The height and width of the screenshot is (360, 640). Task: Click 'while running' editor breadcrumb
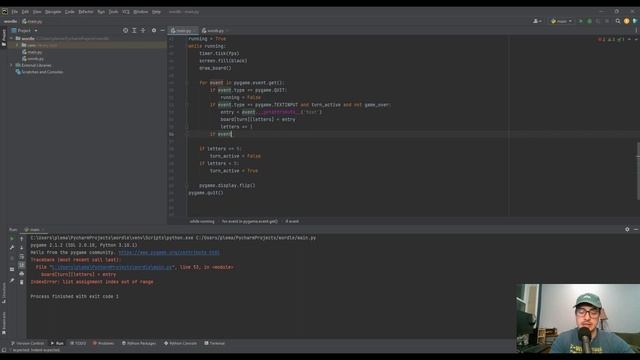coord(202,221)
